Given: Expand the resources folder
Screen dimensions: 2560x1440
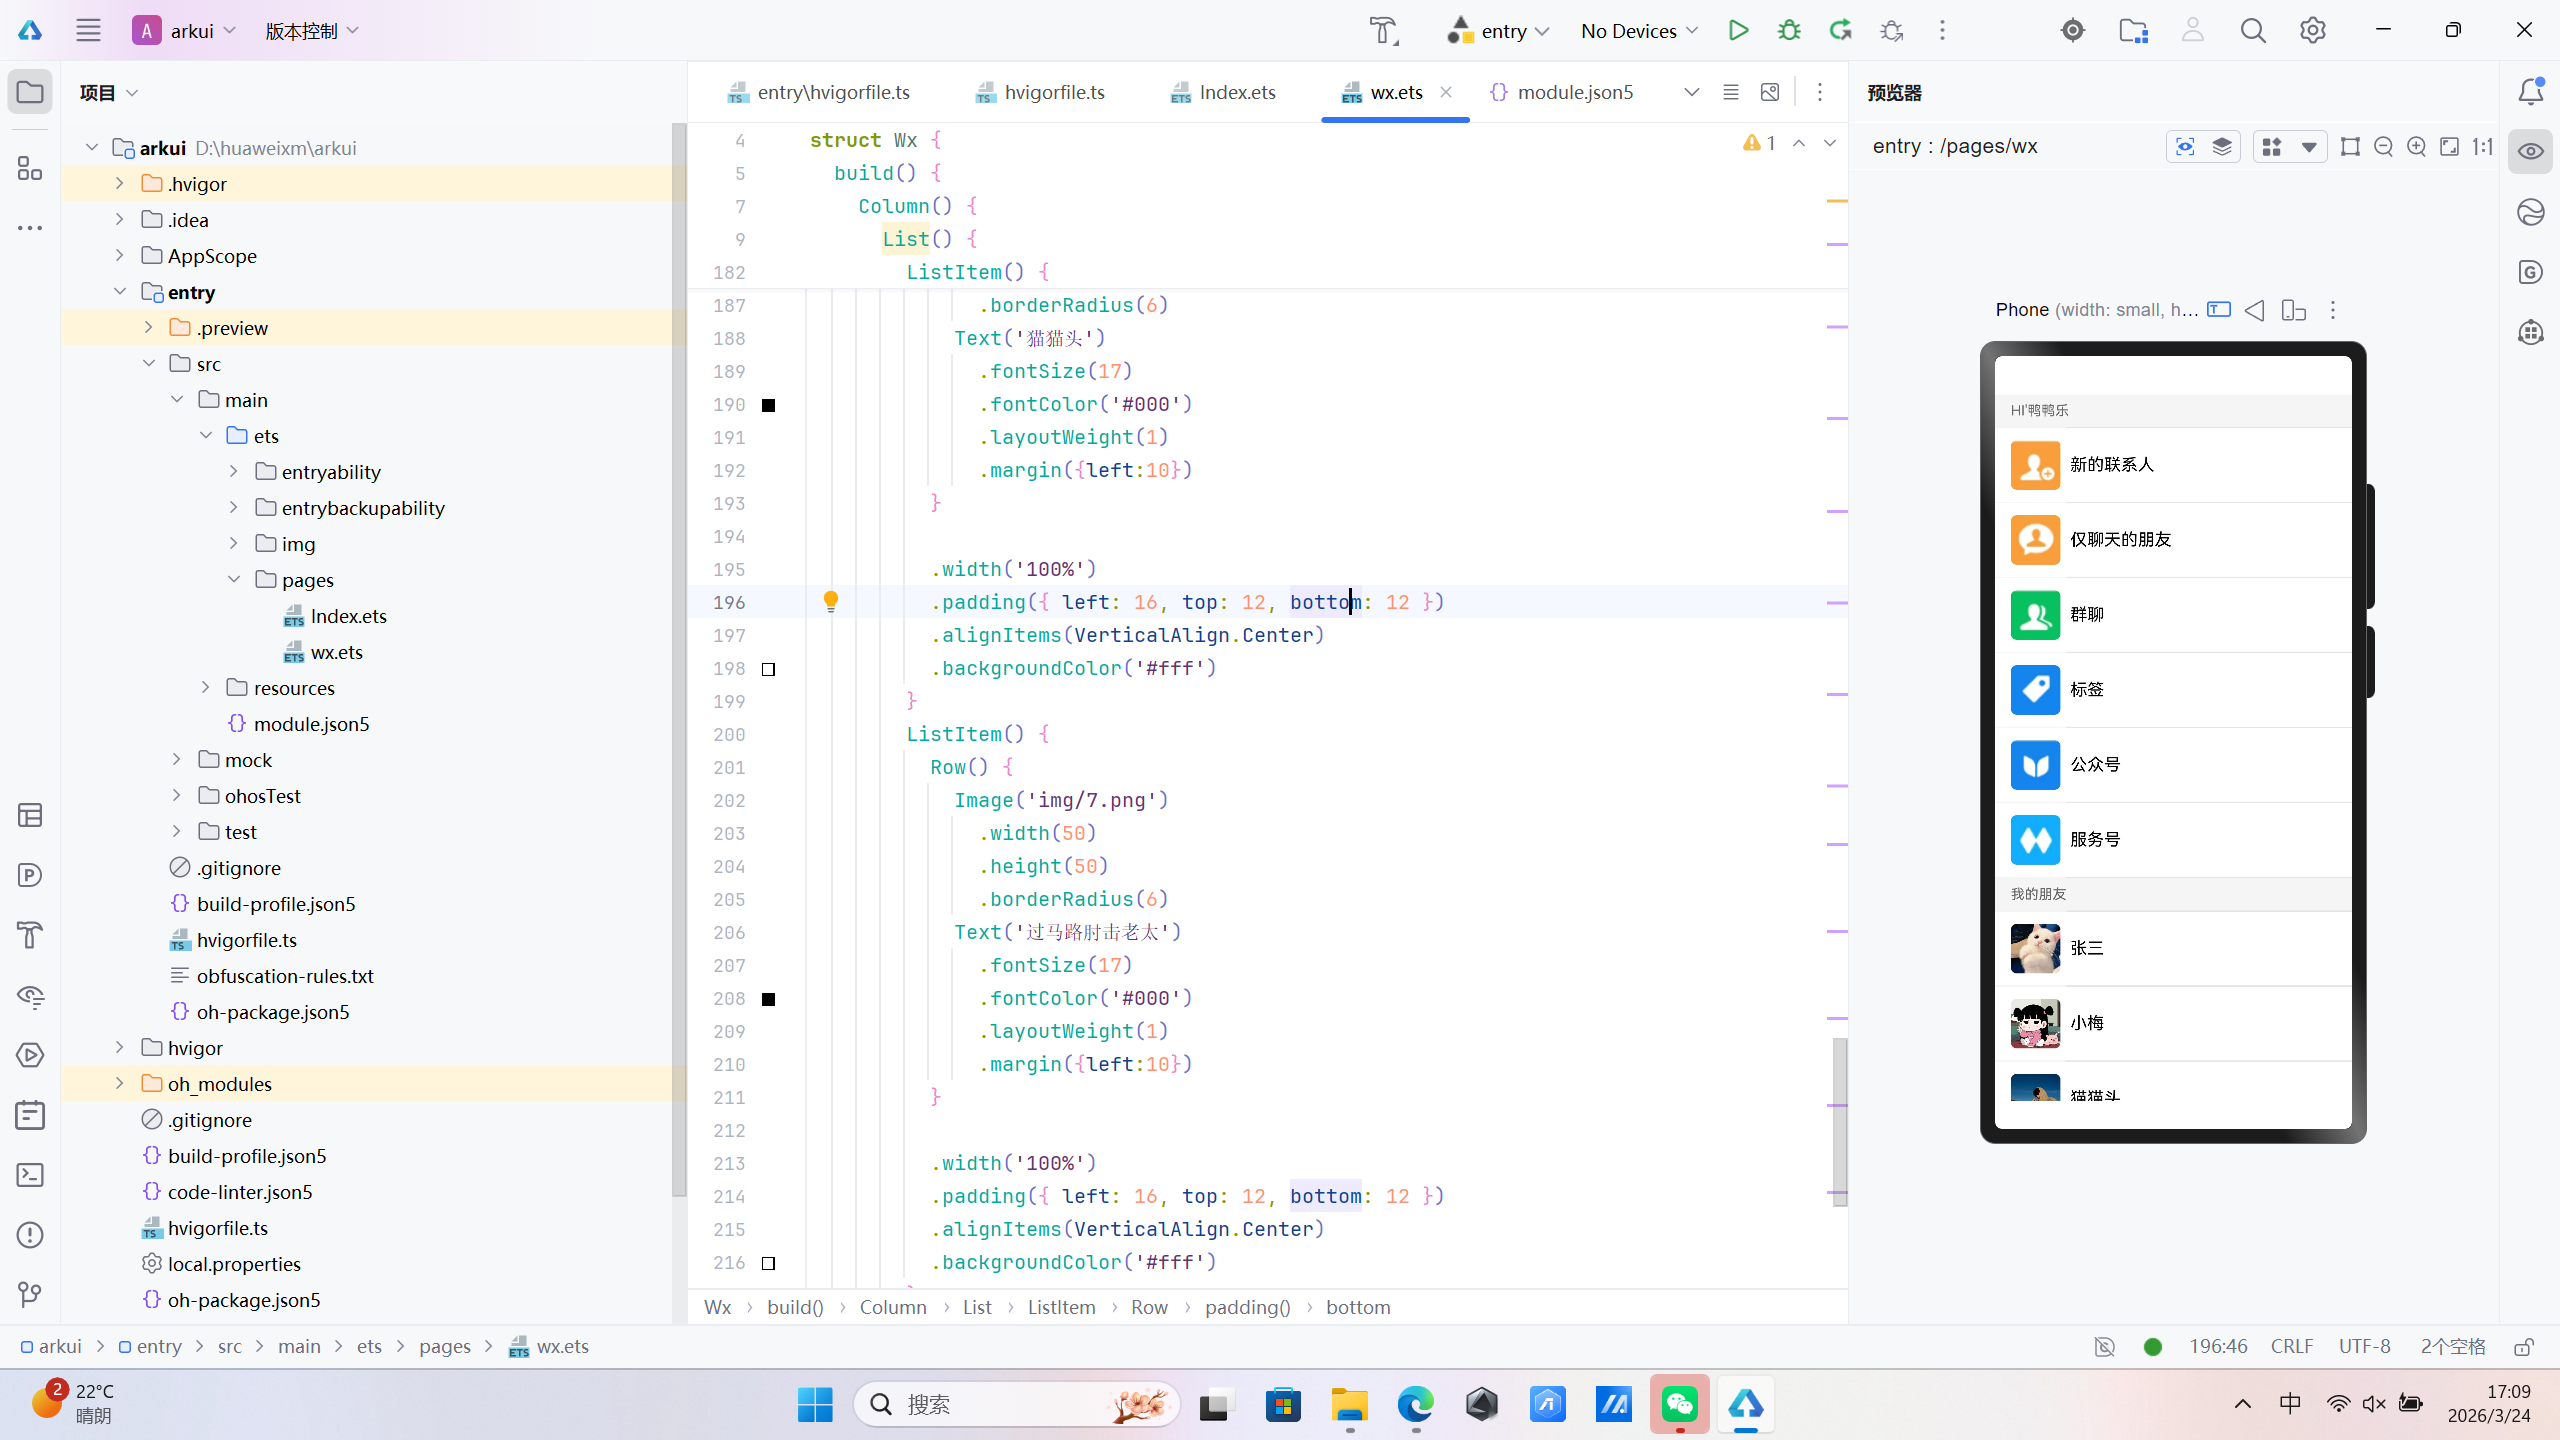Looking at the screenshot, I should [206, 688].
